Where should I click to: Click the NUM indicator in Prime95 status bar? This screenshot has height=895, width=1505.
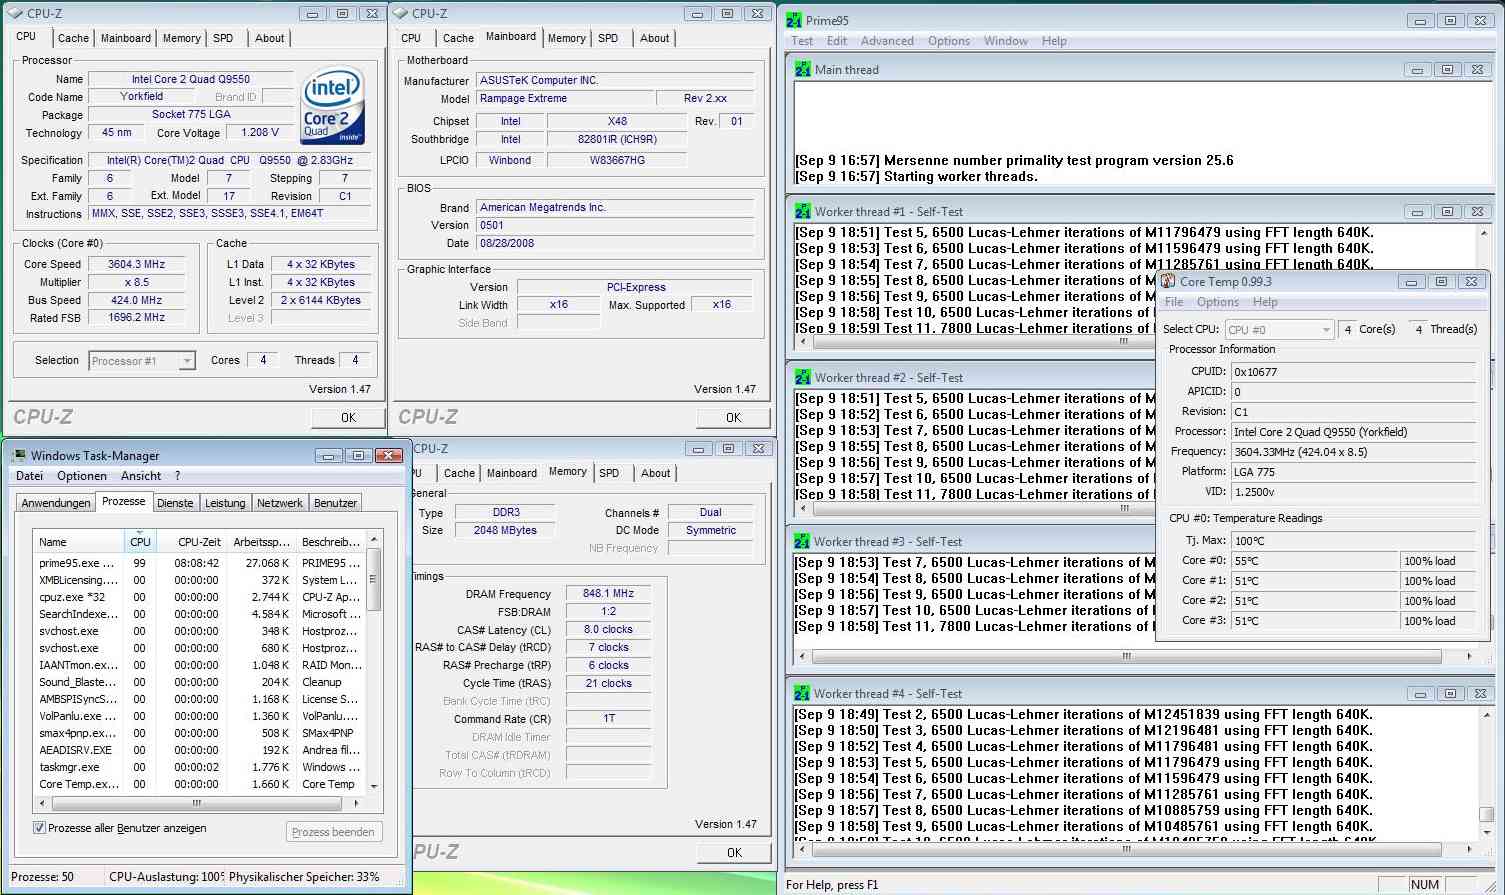coord(1425,884)
